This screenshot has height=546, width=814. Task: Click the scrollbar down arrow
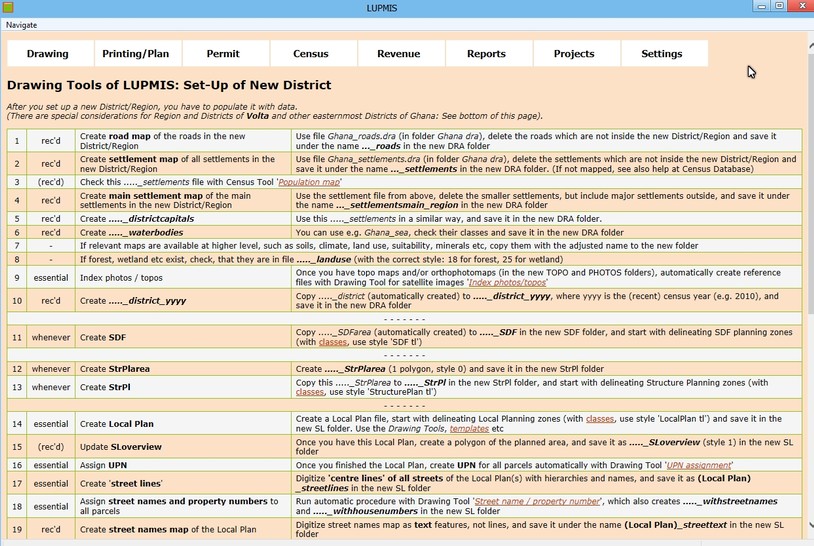click(x=811, y=526)
